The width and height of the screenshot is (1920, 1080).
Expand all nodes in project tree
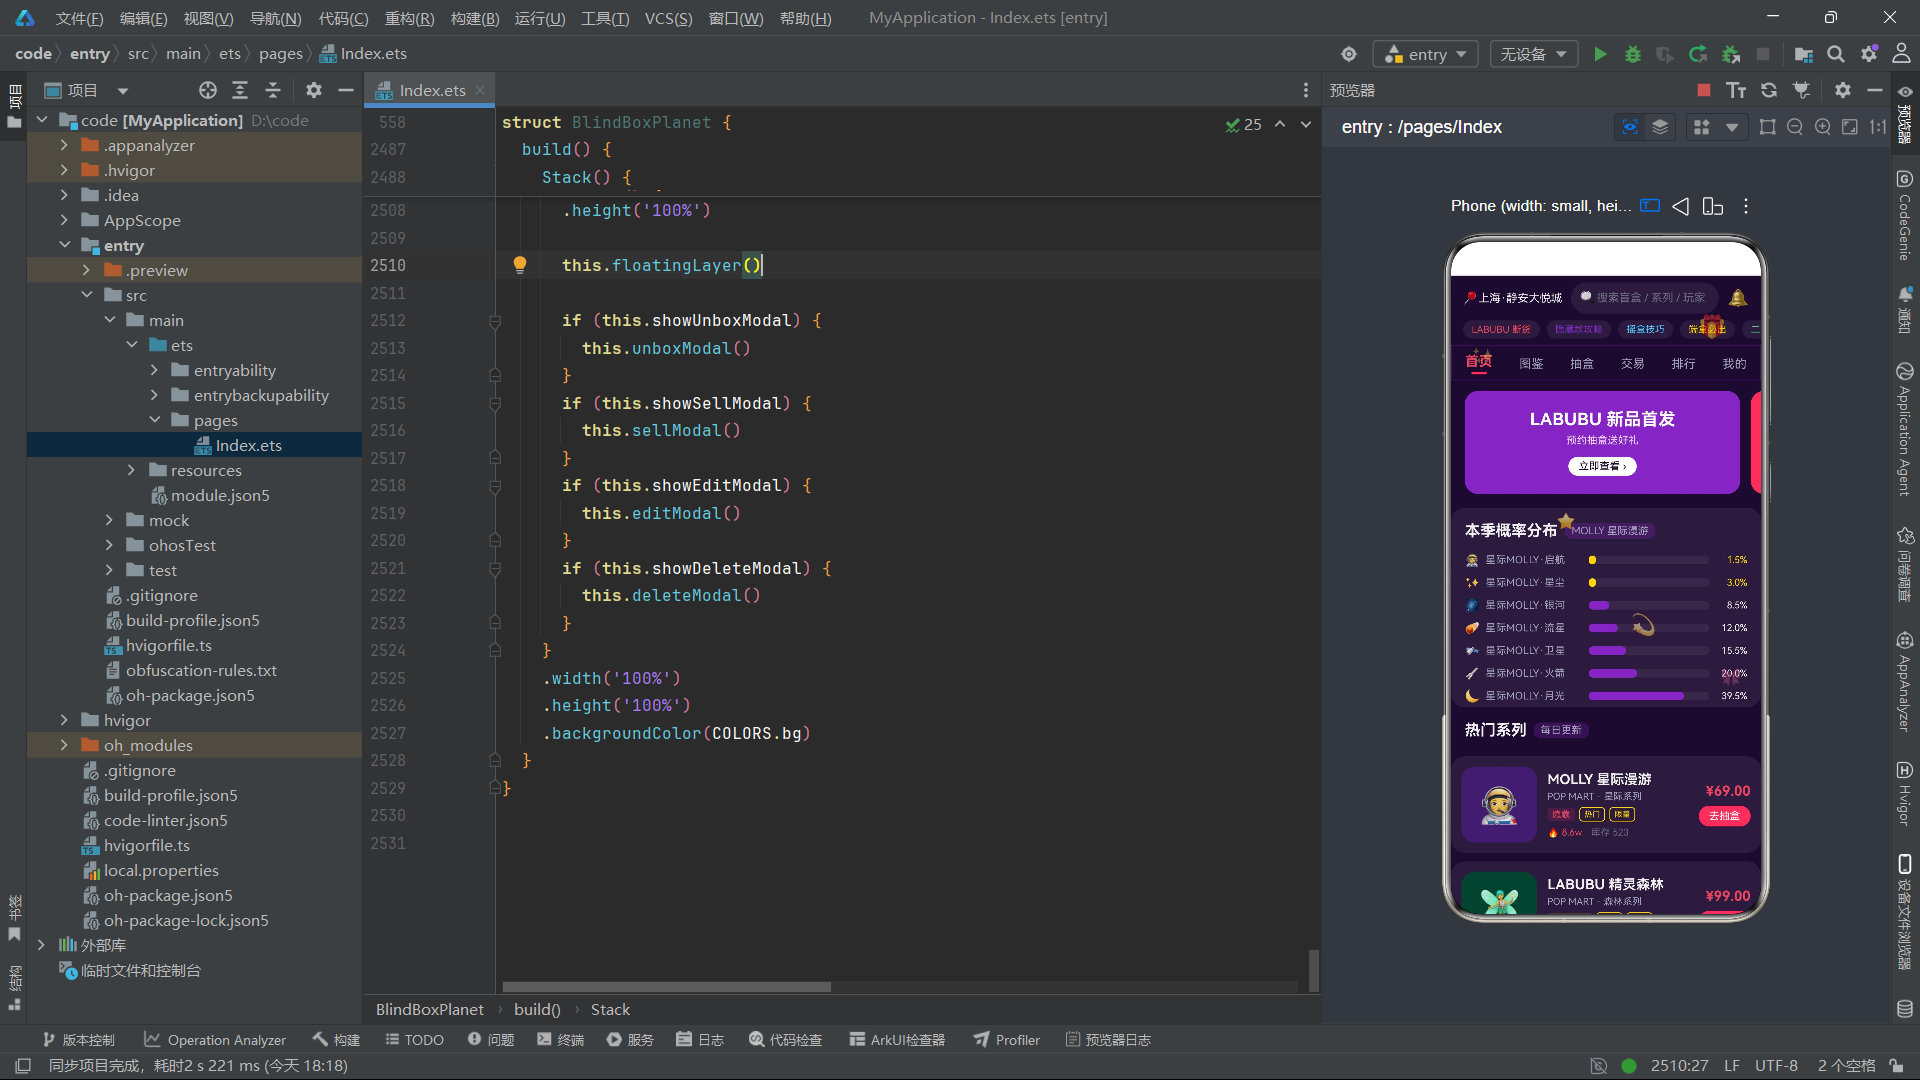pyautogui.click(x=240, y=90)
